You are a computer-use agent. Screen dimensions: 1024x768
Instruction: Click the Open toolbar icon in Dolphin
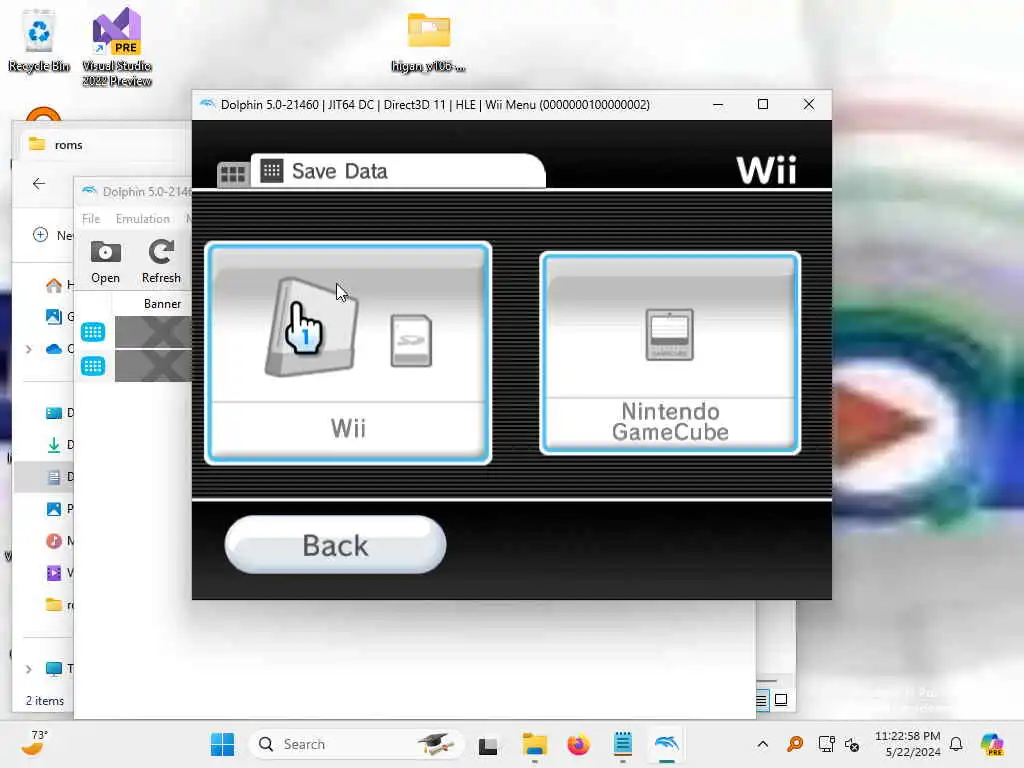pyautogui.click(x=105, y=262)
